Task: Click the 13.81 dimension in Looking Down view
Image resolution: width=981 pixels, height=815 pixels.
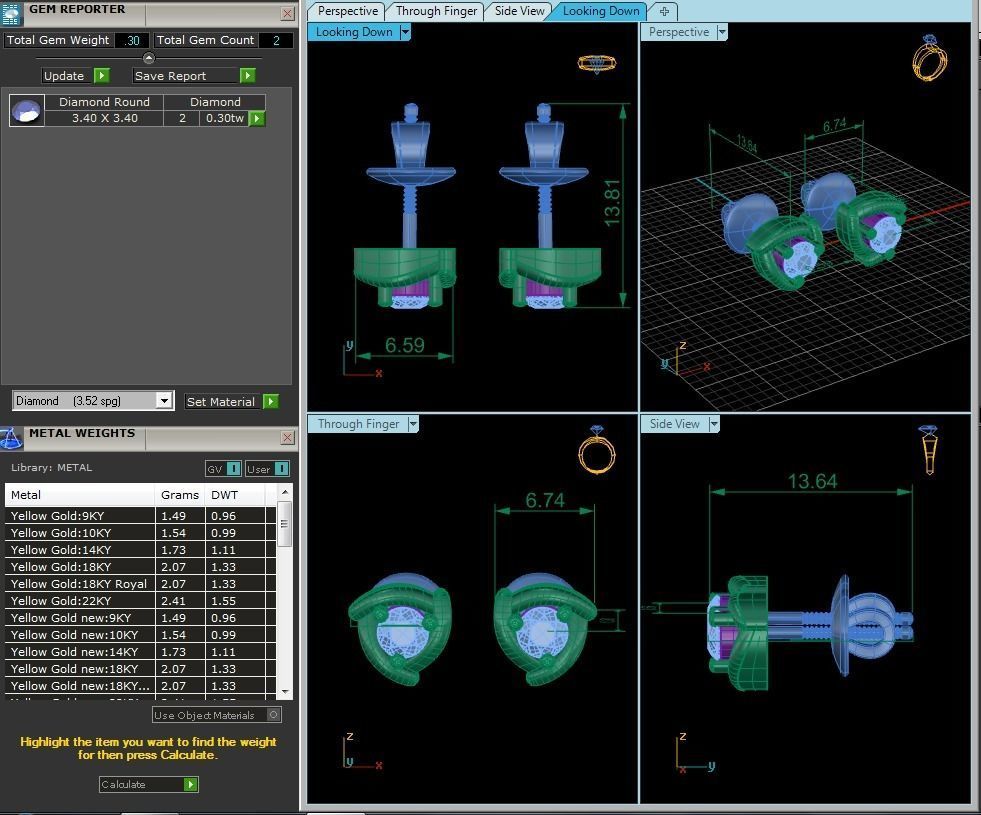Action: tap(612, 203)
